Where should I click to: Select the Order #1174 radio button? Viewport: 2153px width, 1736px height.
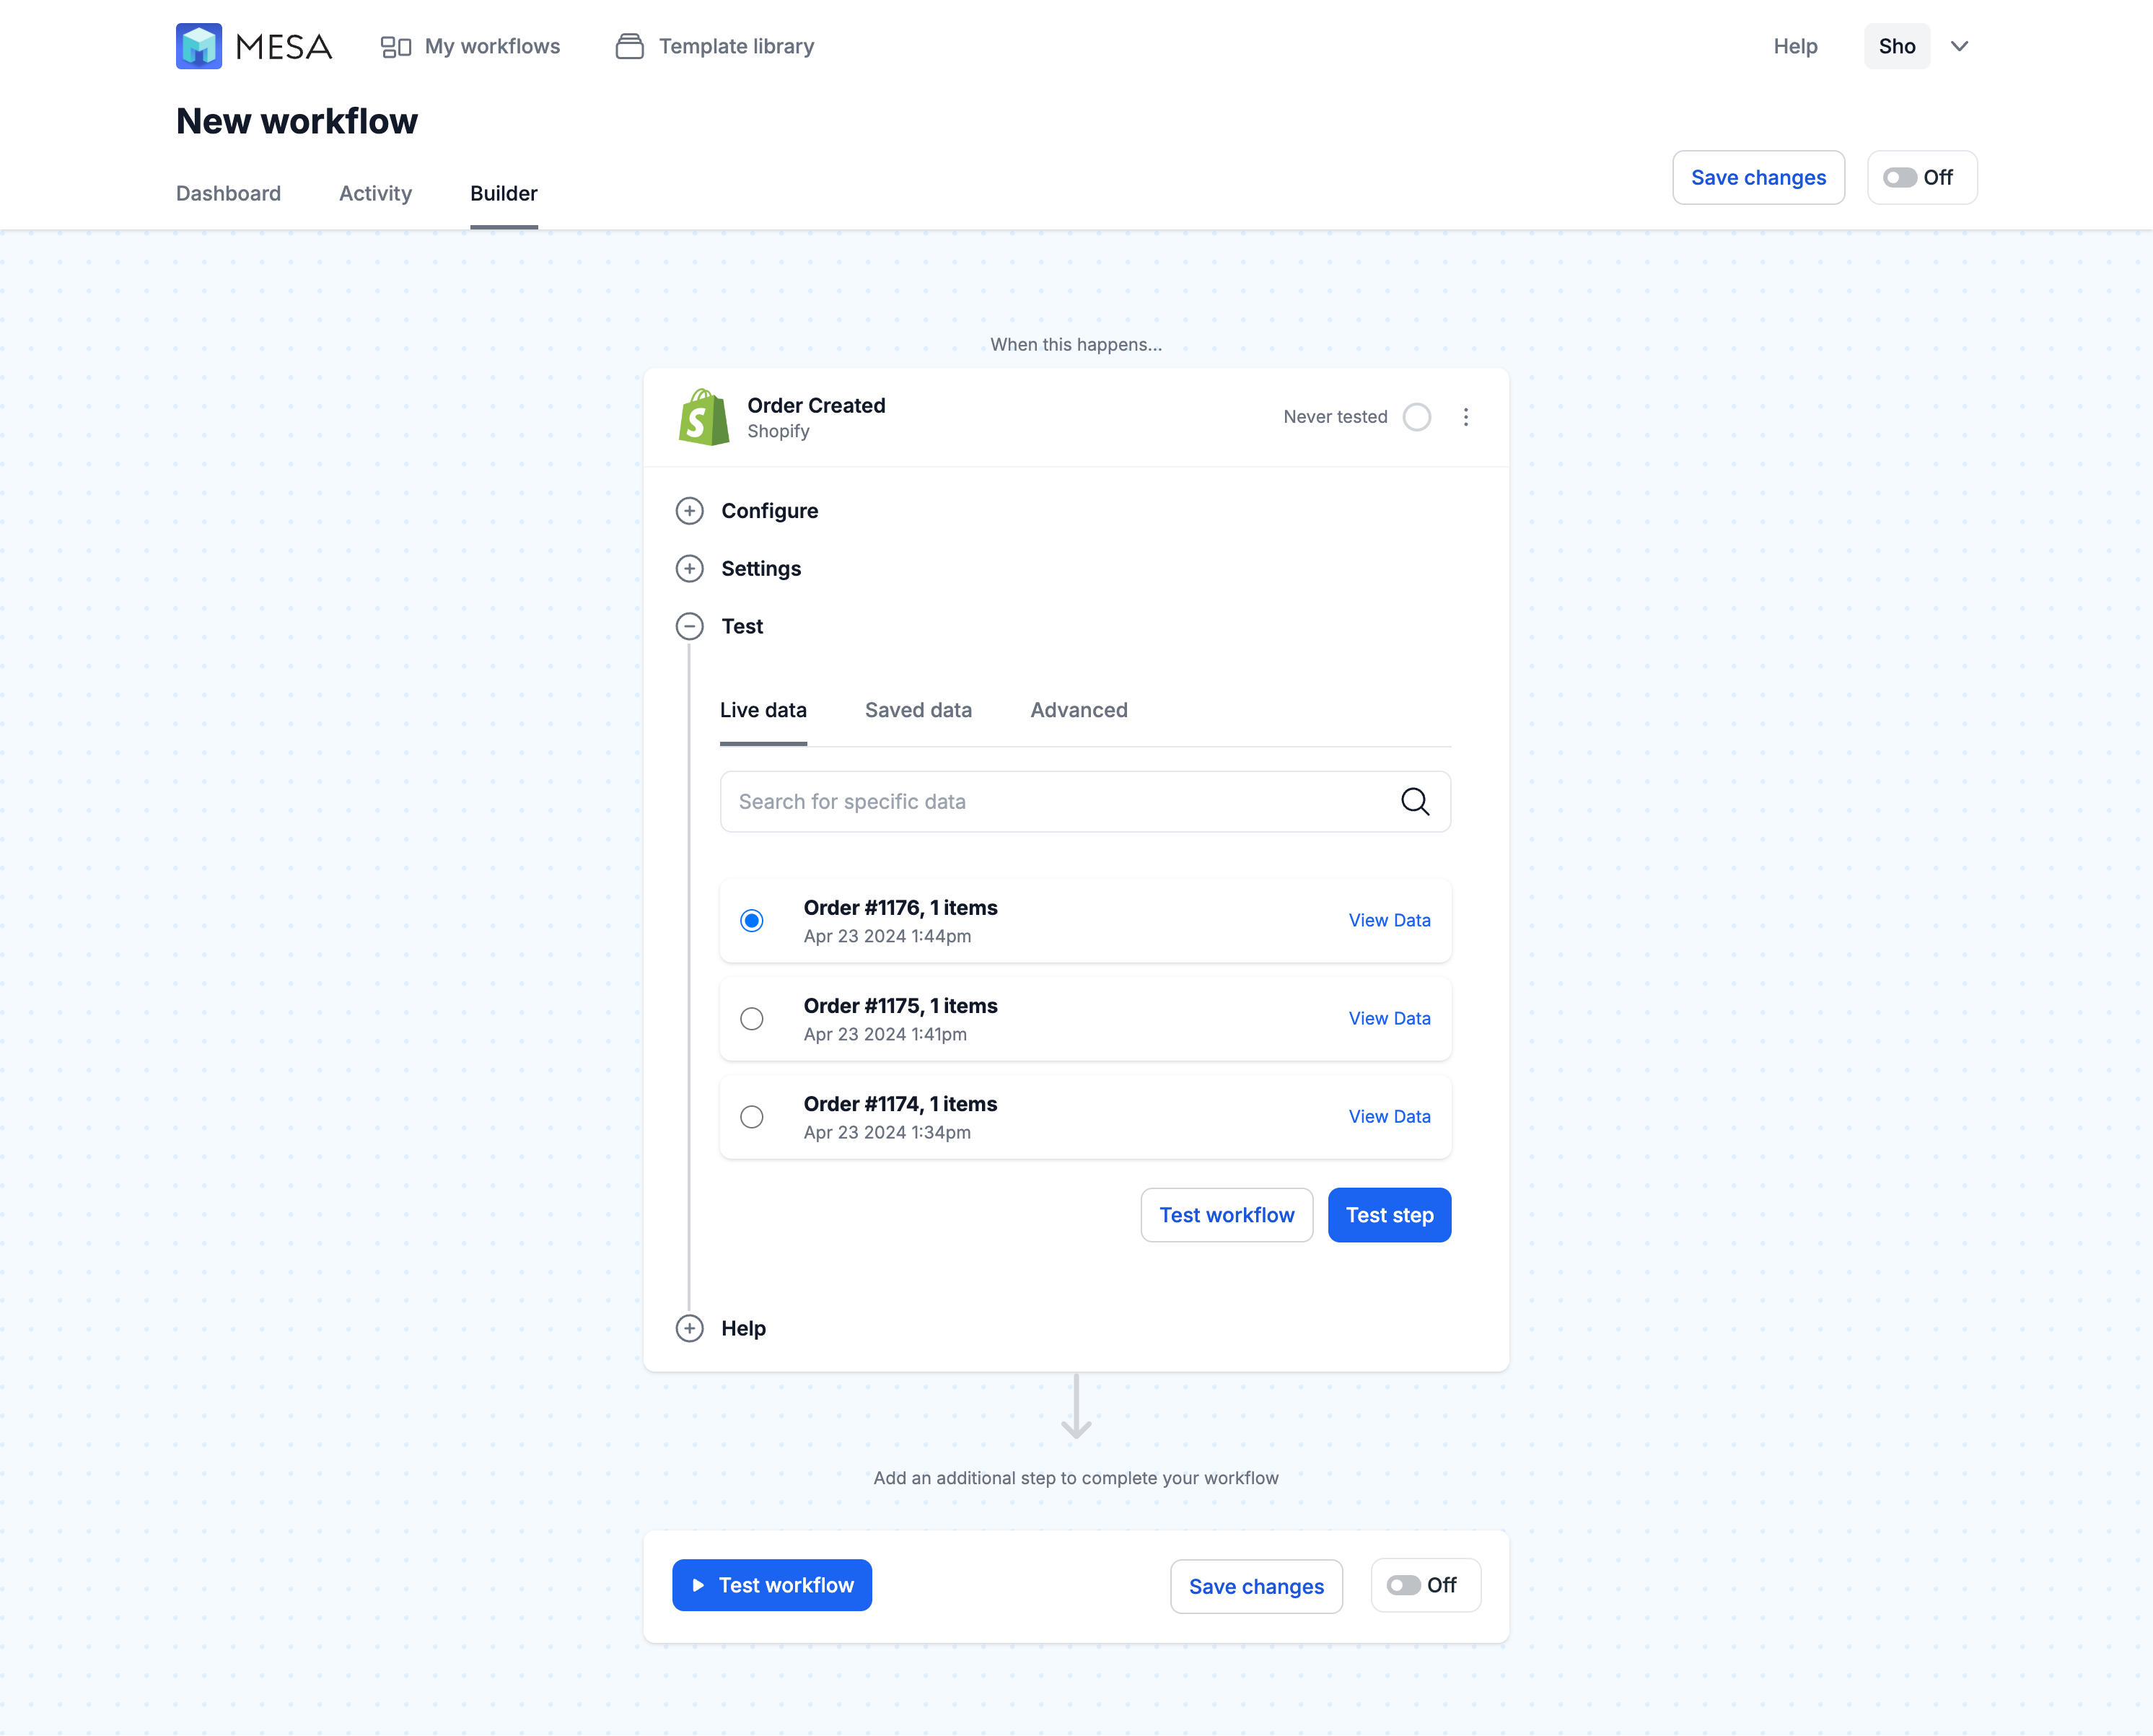tap(751, 1116)
